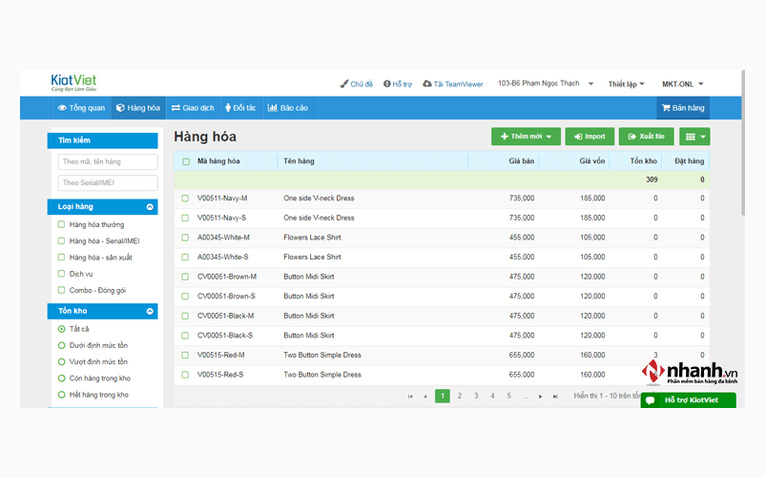Image resolution: width=765 pixels, height=478 pixels.
Task: Click the V00515-Red-M product code
Action: [221, 355]
